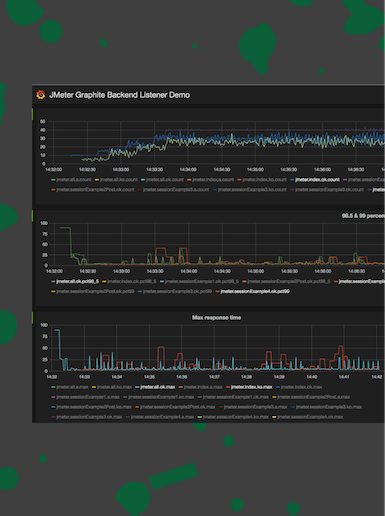Click inside the Max response time graph
This screenshot has height=516, width=385.
(215, 348)
